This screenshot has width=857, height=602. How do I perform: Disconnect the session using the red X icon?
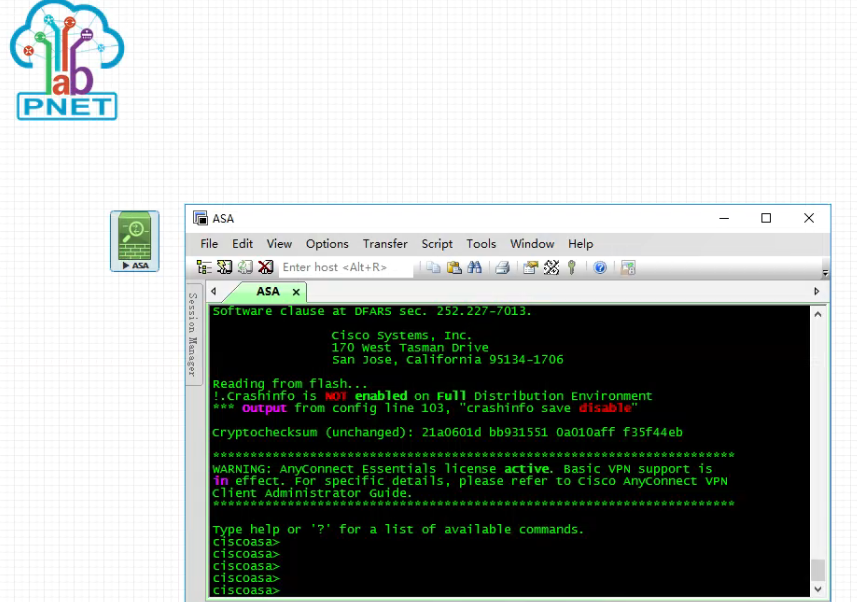[x=266, y=267]
